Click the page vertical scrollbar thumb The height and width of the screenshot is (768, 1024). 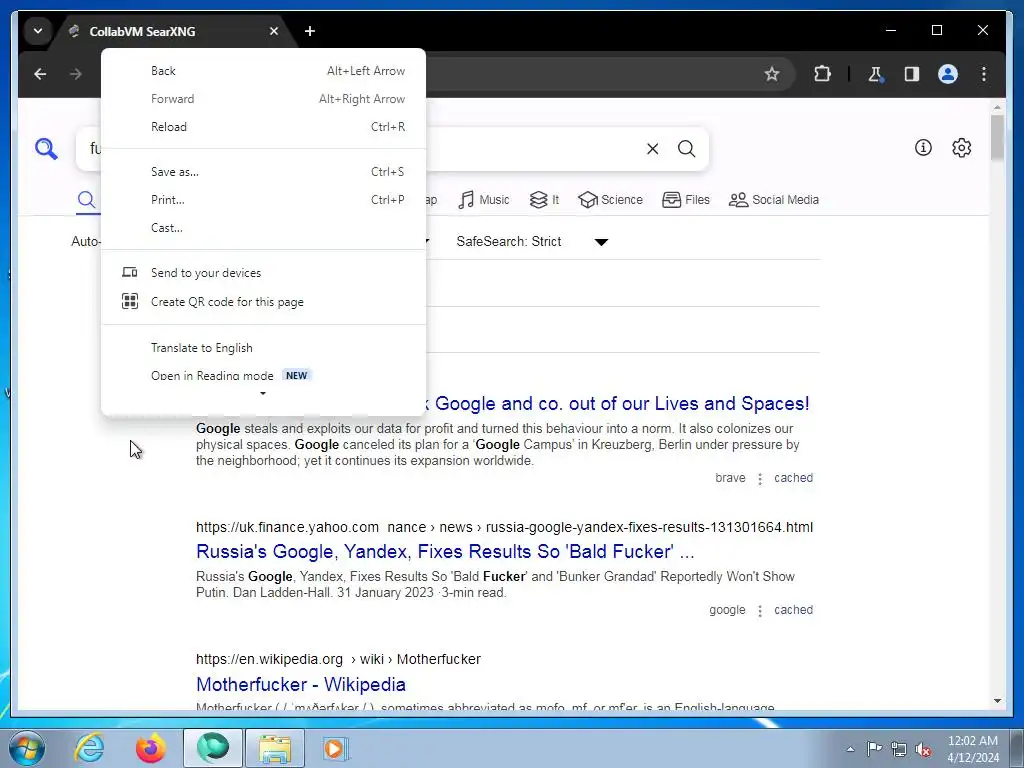[x=997, y=138]
